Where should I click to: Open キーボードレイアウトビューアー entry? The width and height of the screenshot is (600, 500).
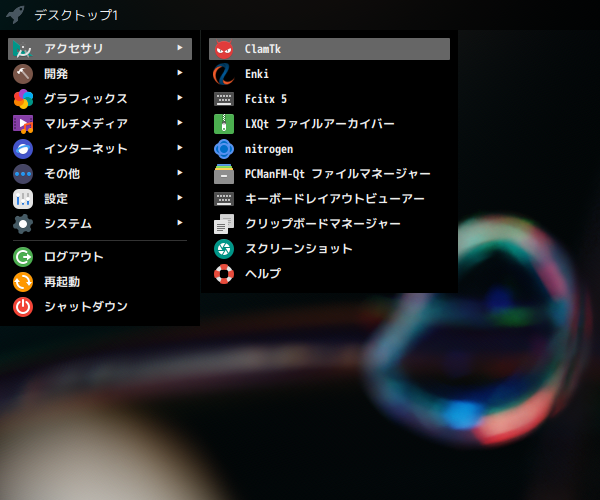click(329, 199)
